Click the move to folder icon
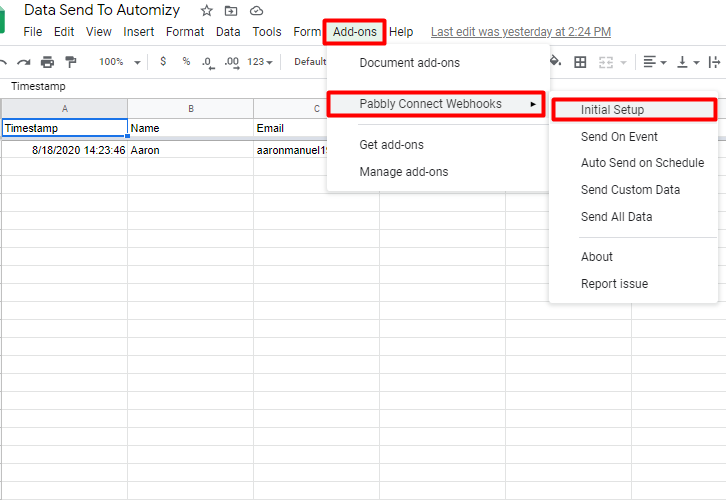 pyautogui.click(x=231, y=10)
